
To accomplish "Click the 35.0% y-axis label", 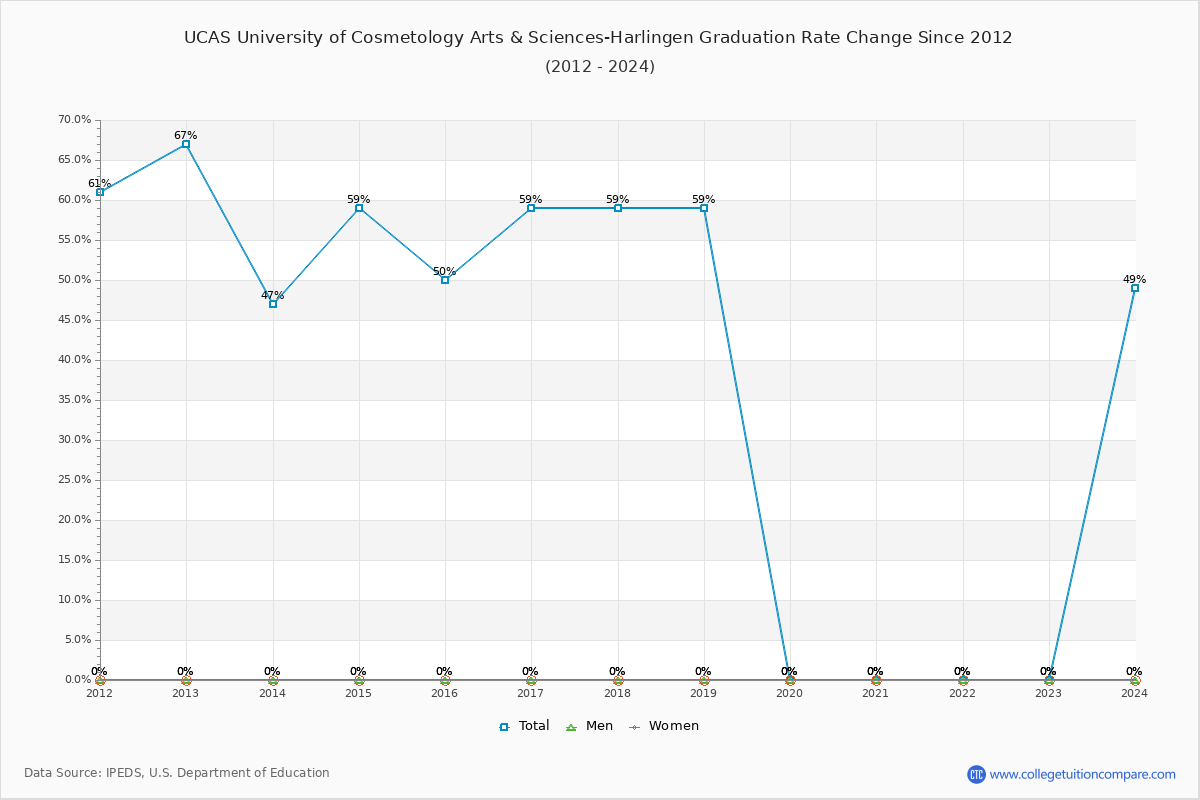I will click(x=74, y=400).
